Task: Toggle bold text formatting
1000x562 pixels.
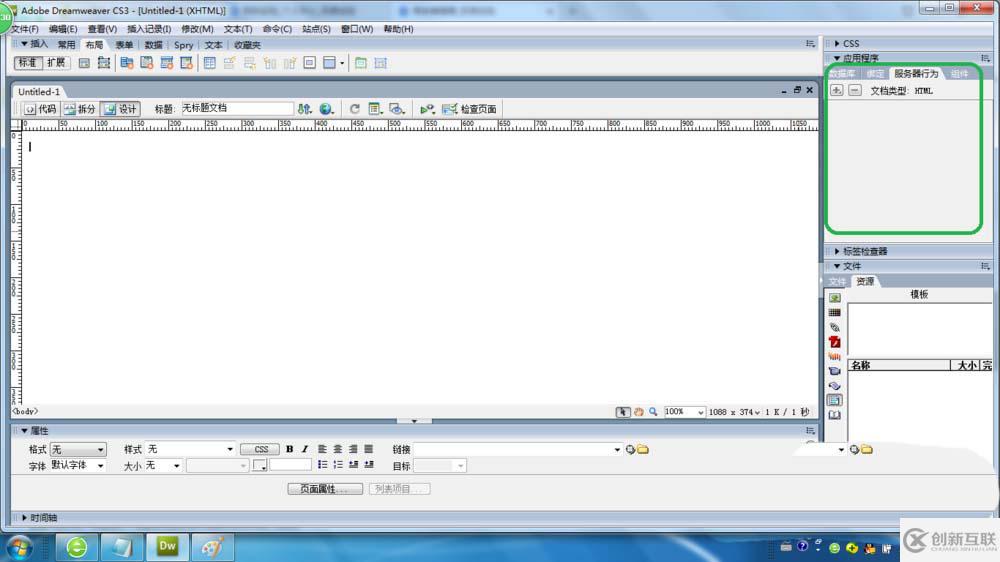Action: (x=290, y=449)
